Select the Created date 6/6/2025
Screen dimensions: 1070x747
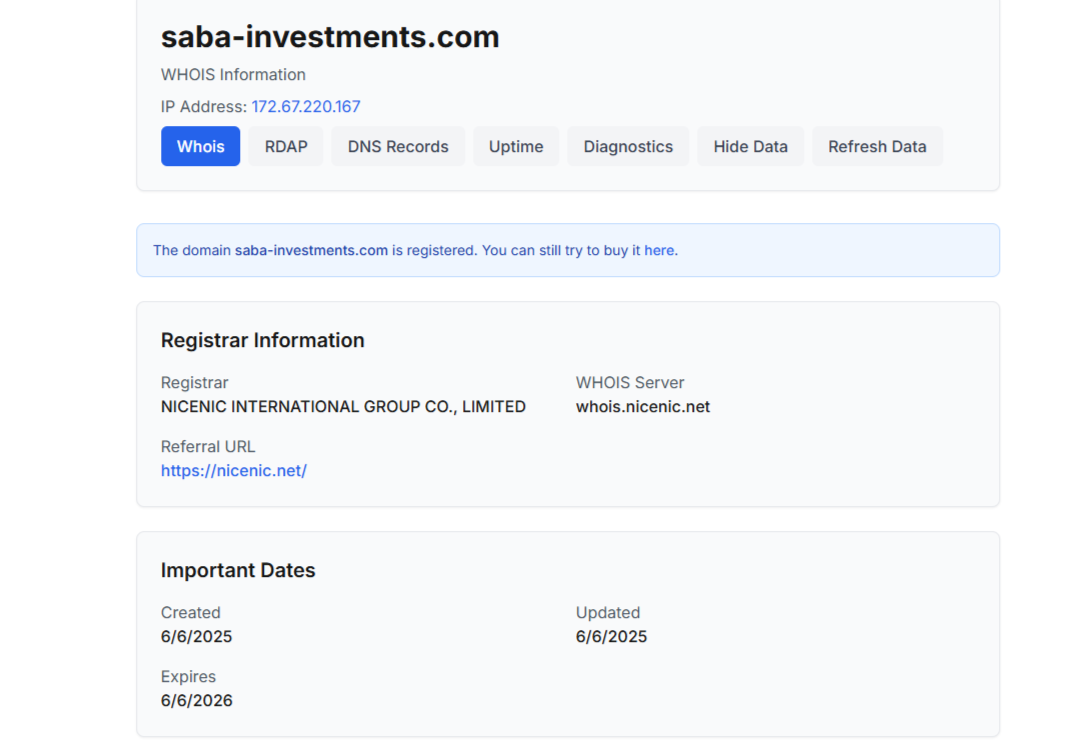[197, 636]
